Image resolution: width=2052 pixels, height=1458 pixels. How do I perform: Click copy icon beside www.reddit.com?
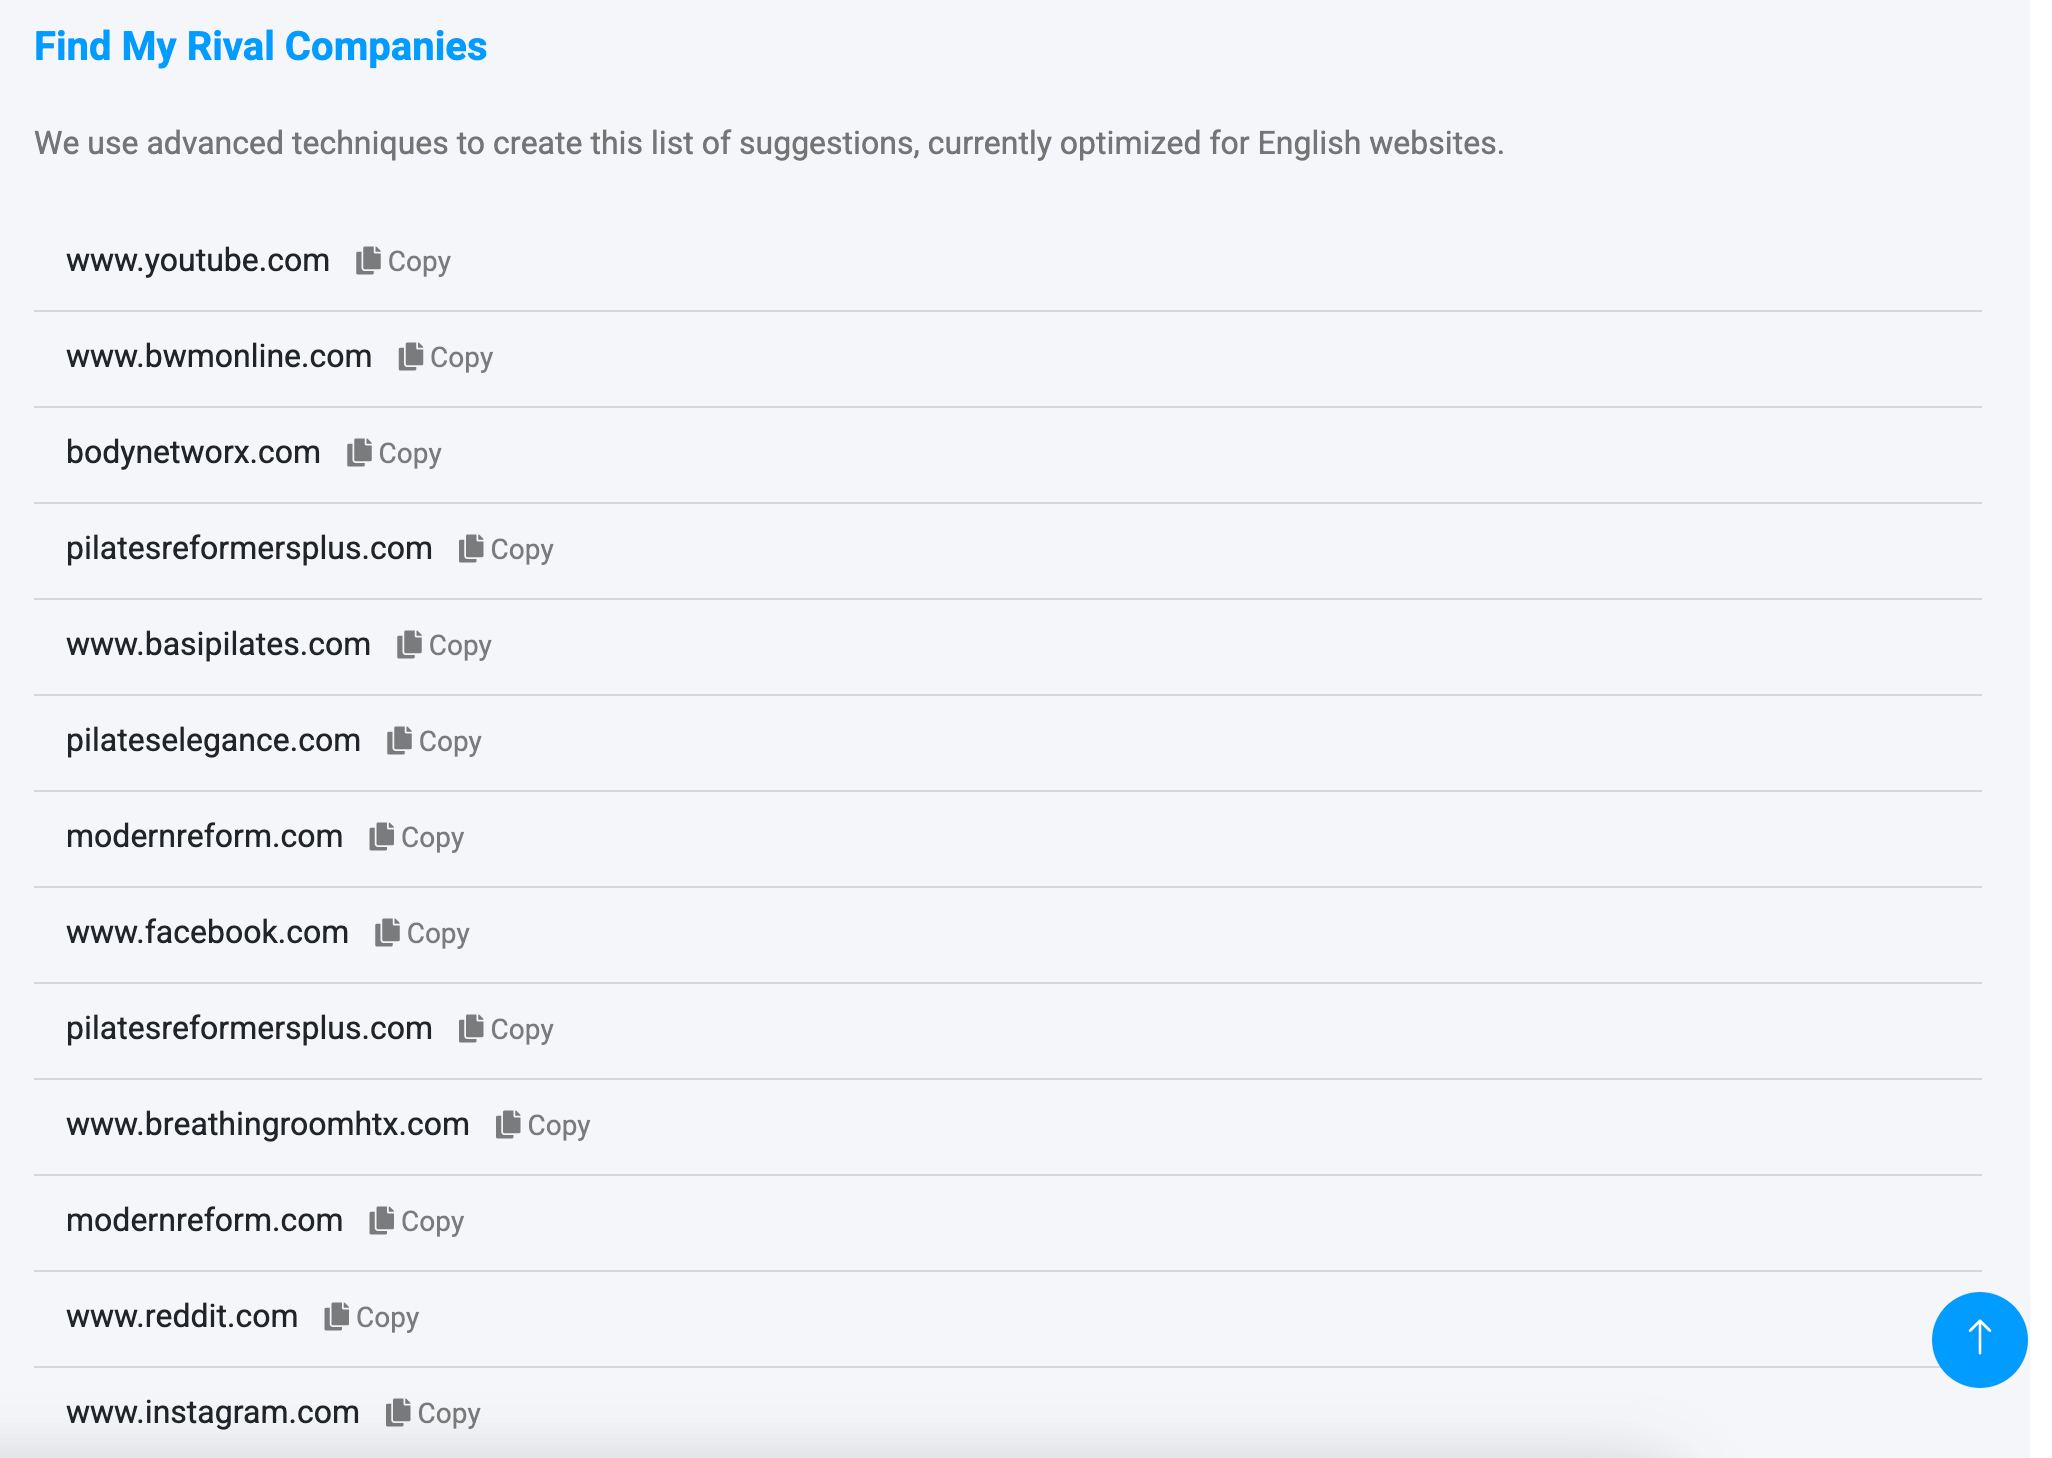(337, 1317)
